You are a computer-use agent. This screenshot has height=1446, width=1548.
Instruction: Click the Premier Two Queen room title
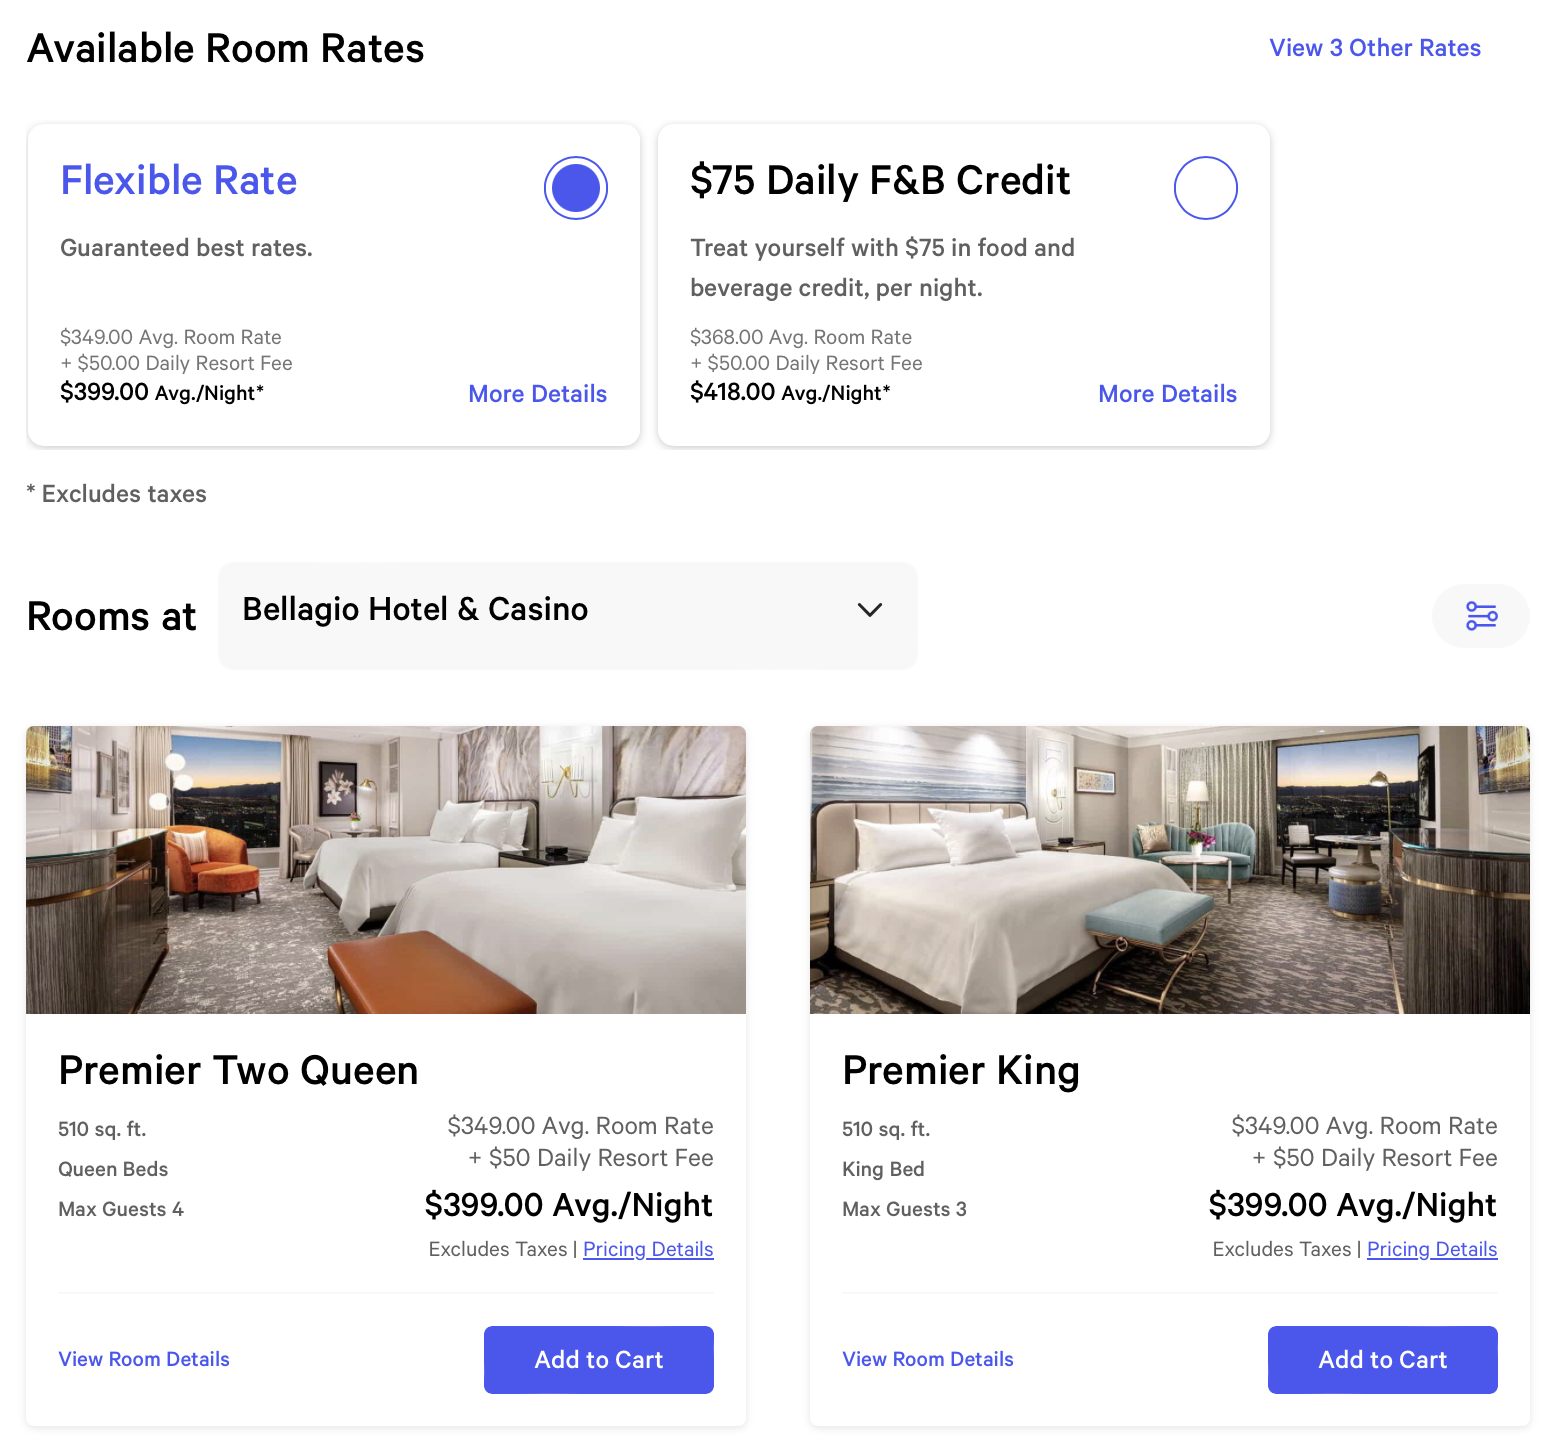(x=238, y=1071)
